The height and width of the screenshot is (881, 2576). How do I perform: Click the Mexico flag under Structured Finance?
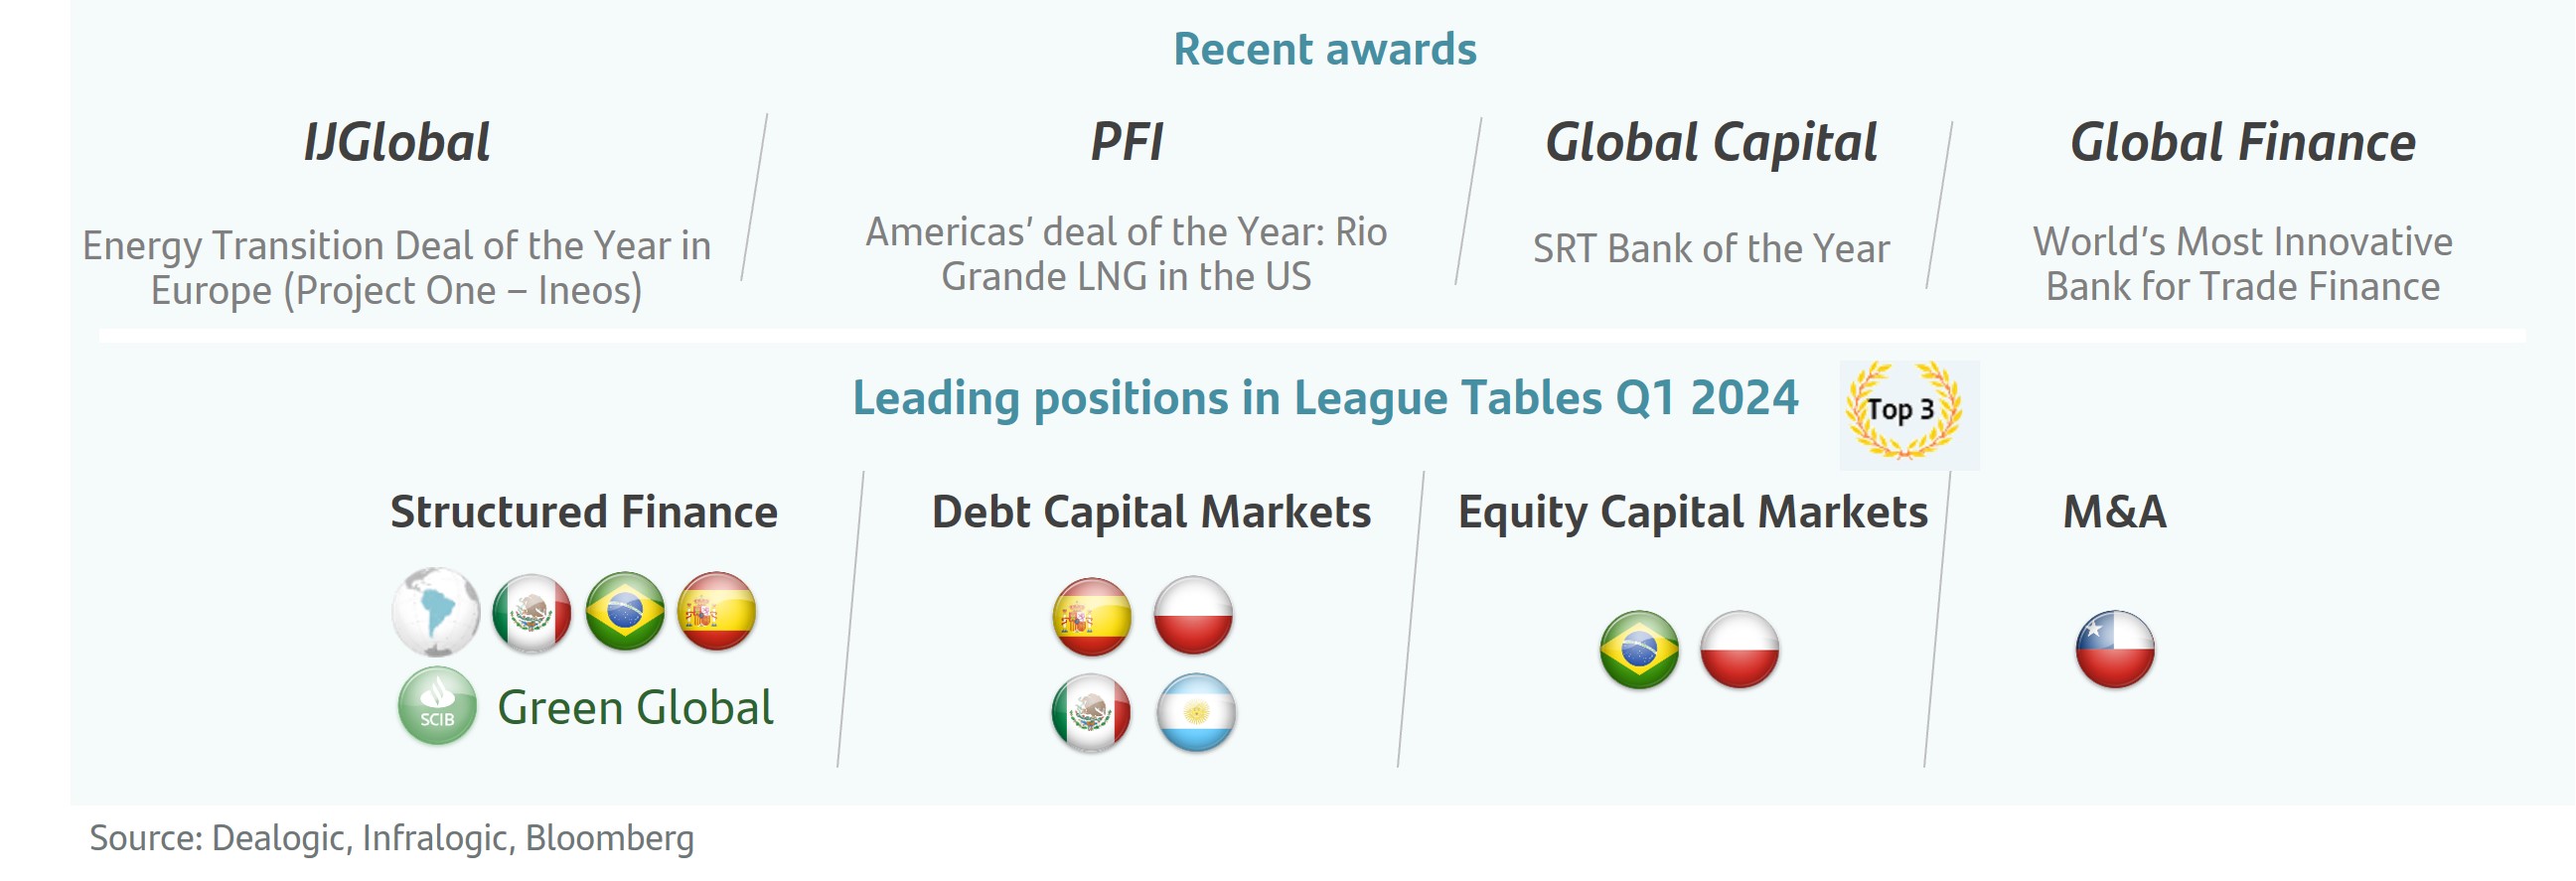coord(531,612)
